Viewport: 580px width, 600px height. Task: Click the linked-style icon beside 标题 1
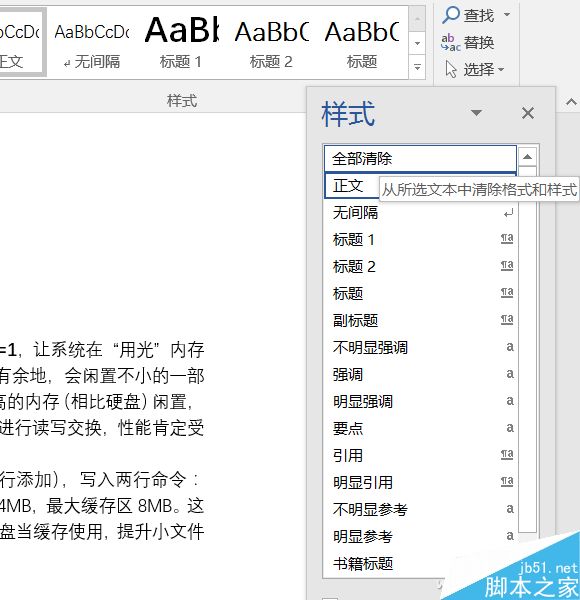507,239
